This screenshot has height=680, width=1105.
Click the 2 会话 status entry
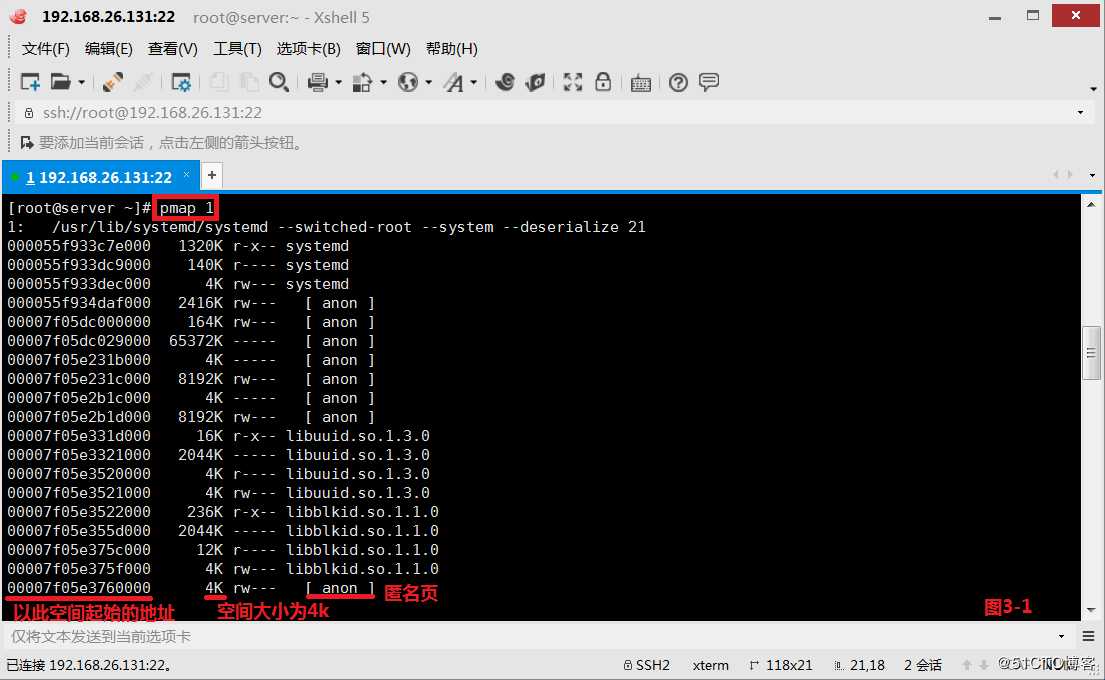click(x=922, y=664)
